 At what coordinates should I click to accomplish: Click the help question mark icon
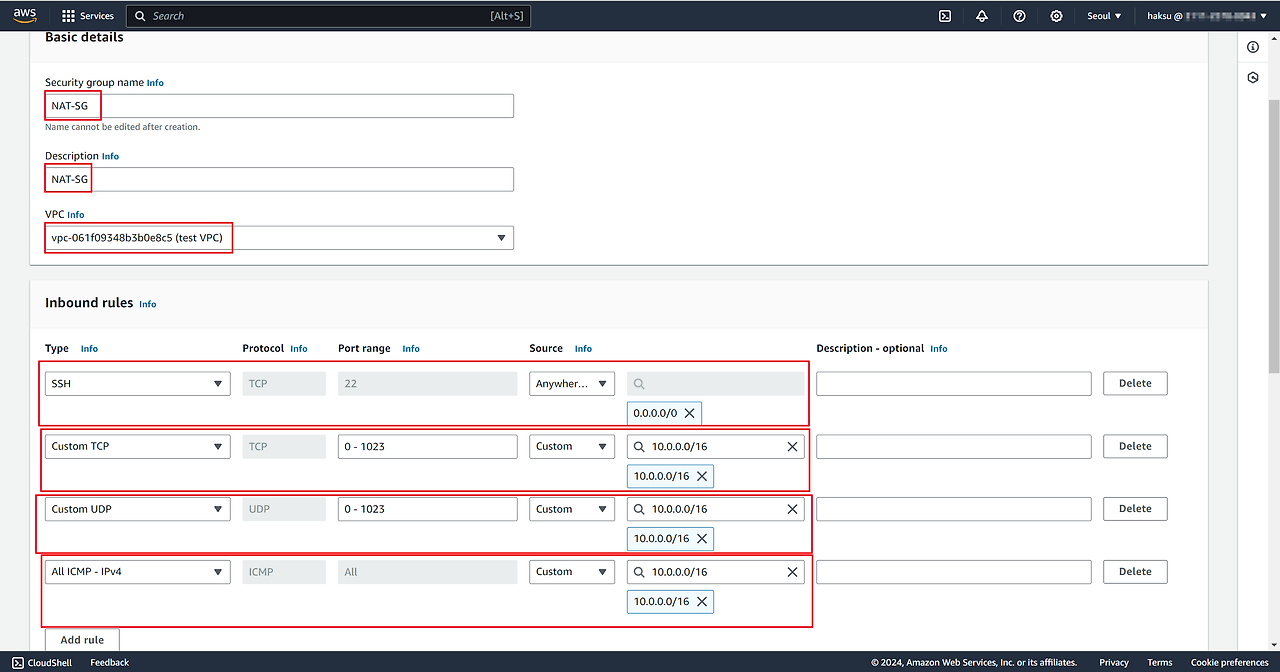click(x=1019, y=16)
